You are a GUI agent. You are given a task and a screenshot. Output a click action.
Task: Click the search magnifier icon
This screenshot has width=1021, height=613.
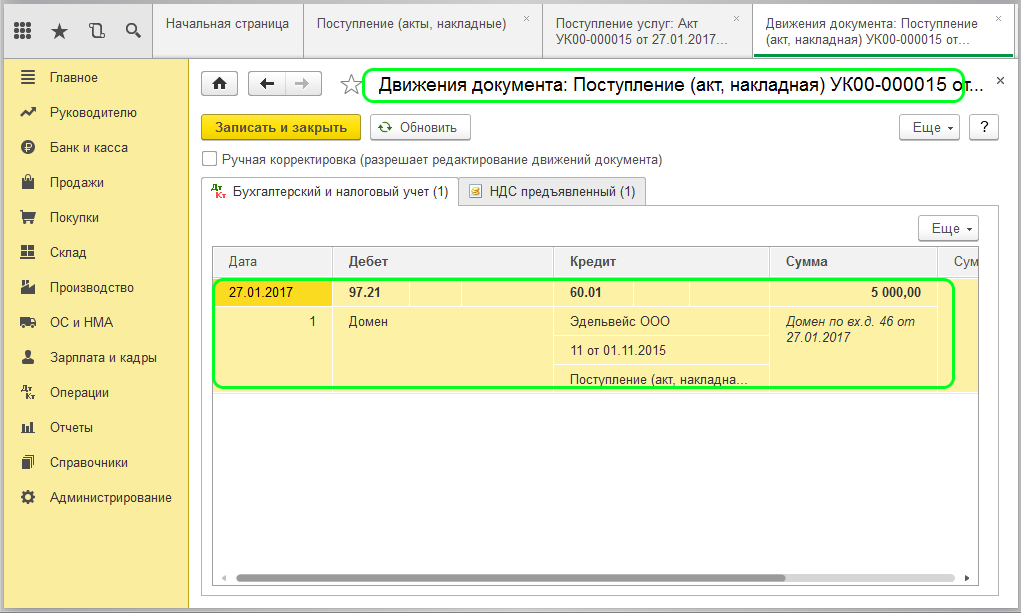pyautogui.click(x=133, y=31)
